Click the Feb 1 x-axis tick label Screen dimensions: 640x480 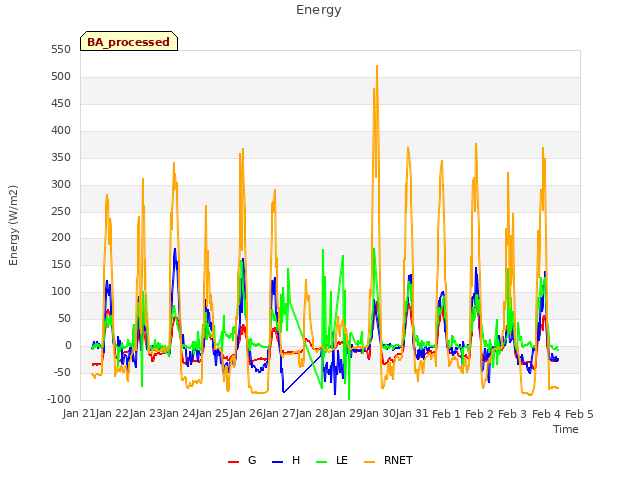[446, 414]
